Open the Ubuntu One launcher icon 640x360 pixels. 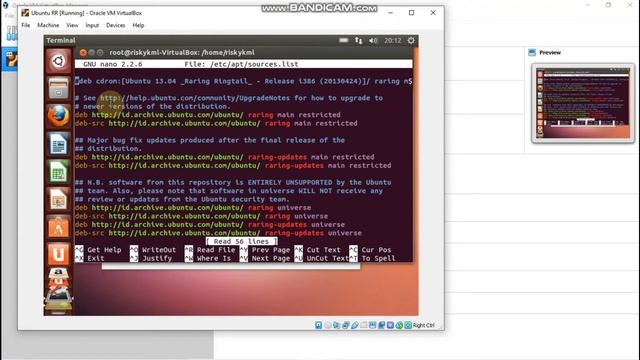[x=58, y=254]
